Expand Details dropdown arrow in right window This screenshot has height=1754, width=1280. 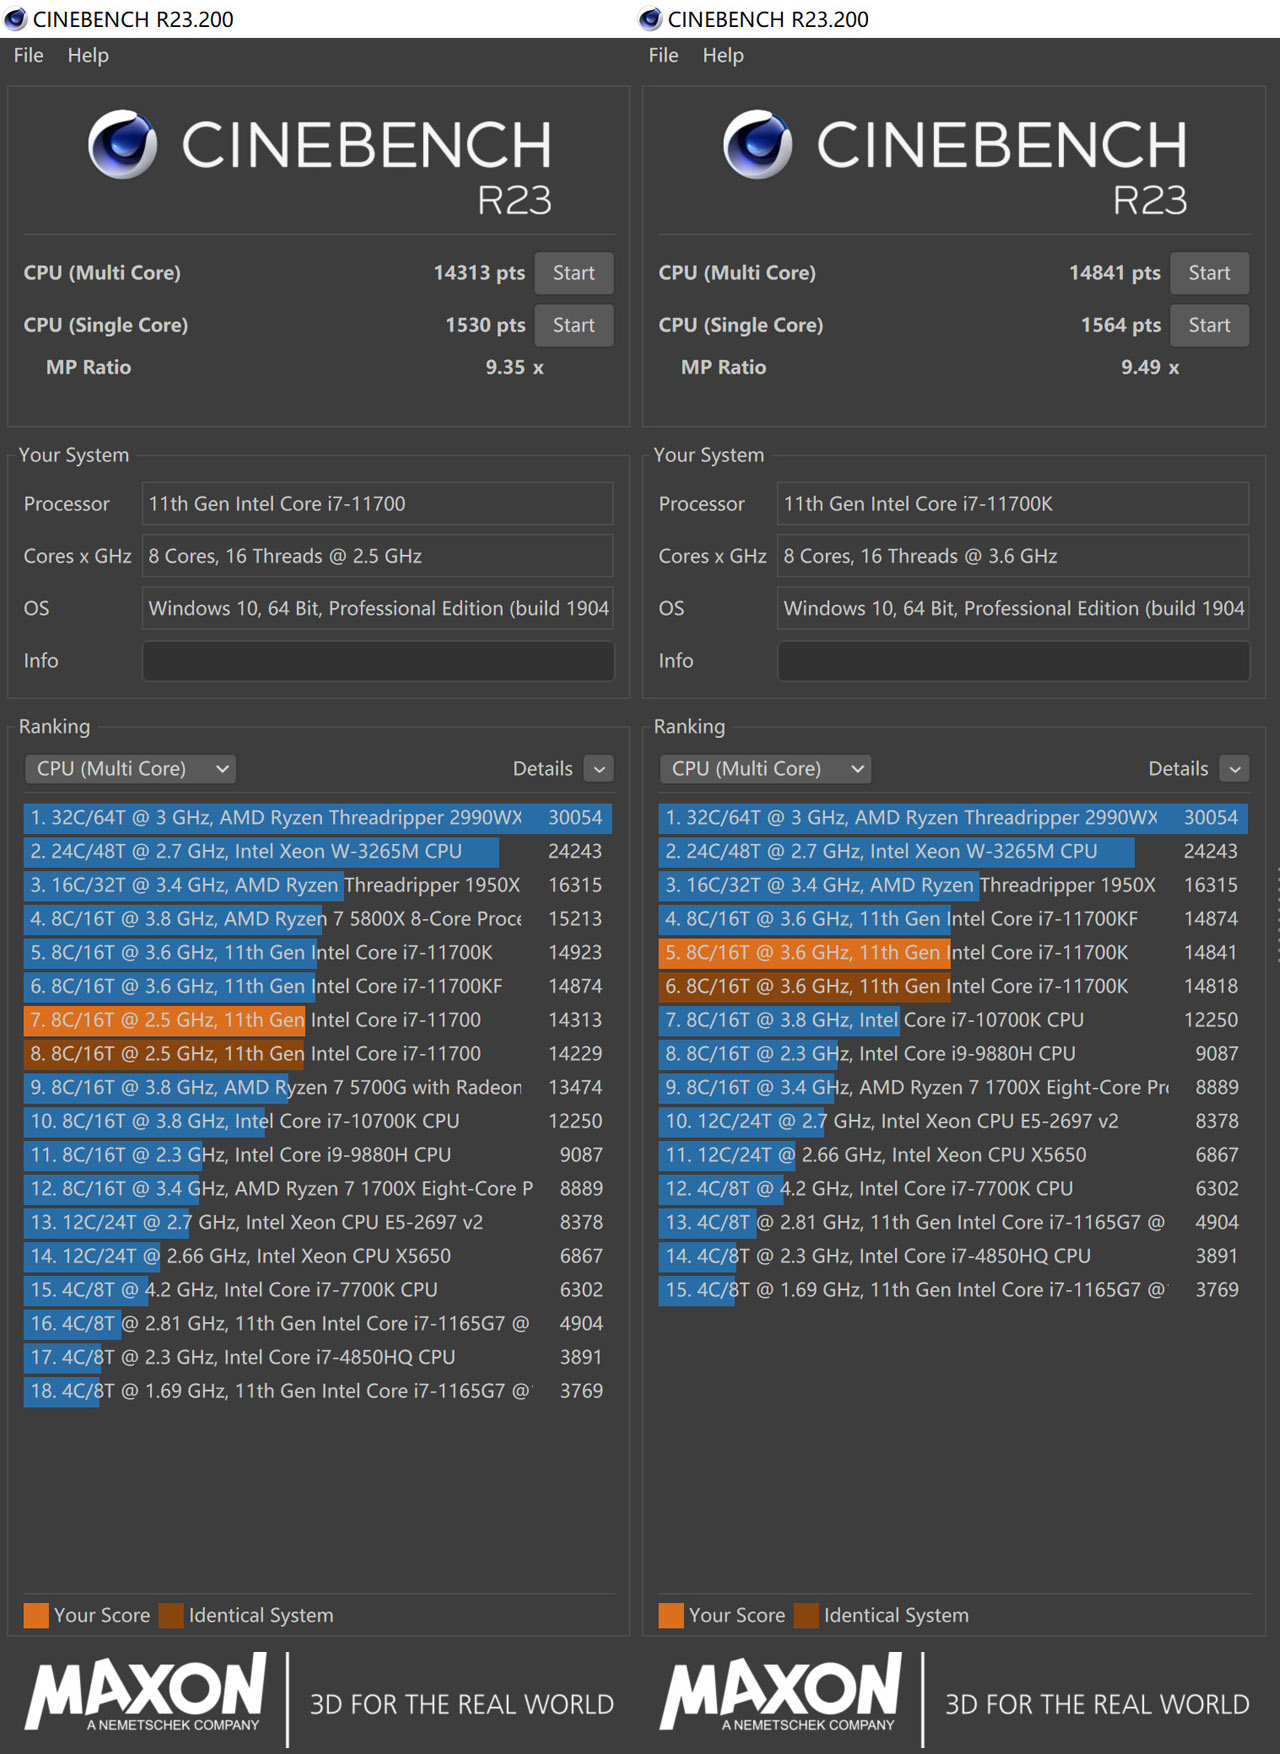(x=1235, y=769)
